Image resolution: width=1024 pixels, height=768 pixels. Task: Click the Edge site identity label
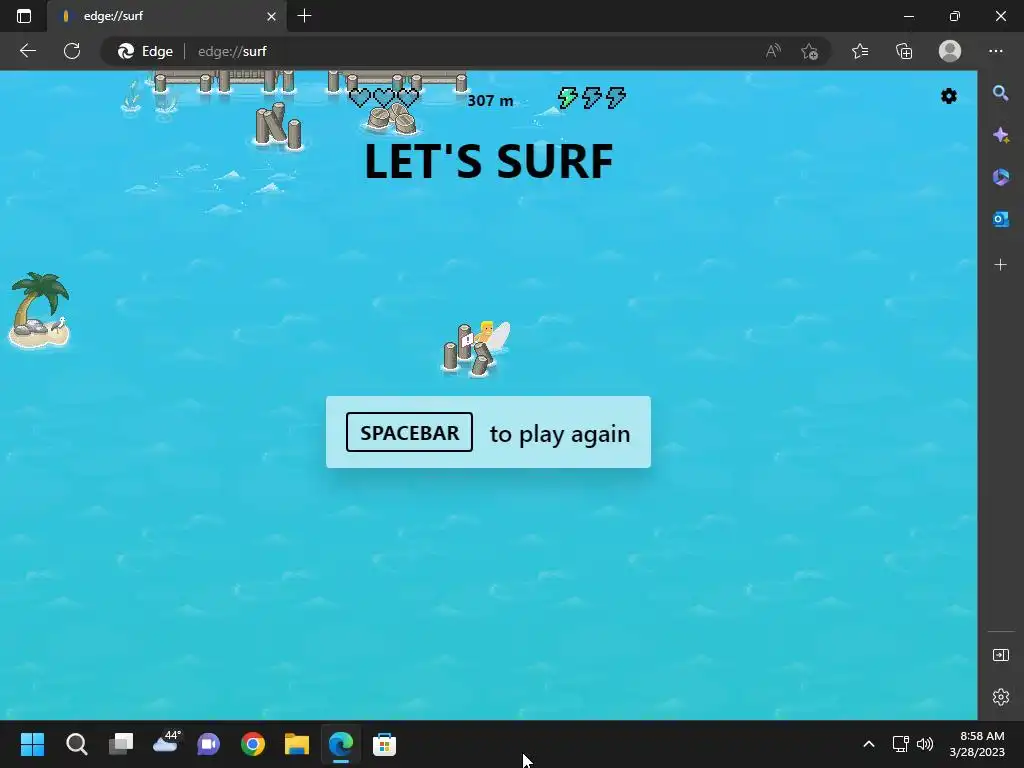146,51
